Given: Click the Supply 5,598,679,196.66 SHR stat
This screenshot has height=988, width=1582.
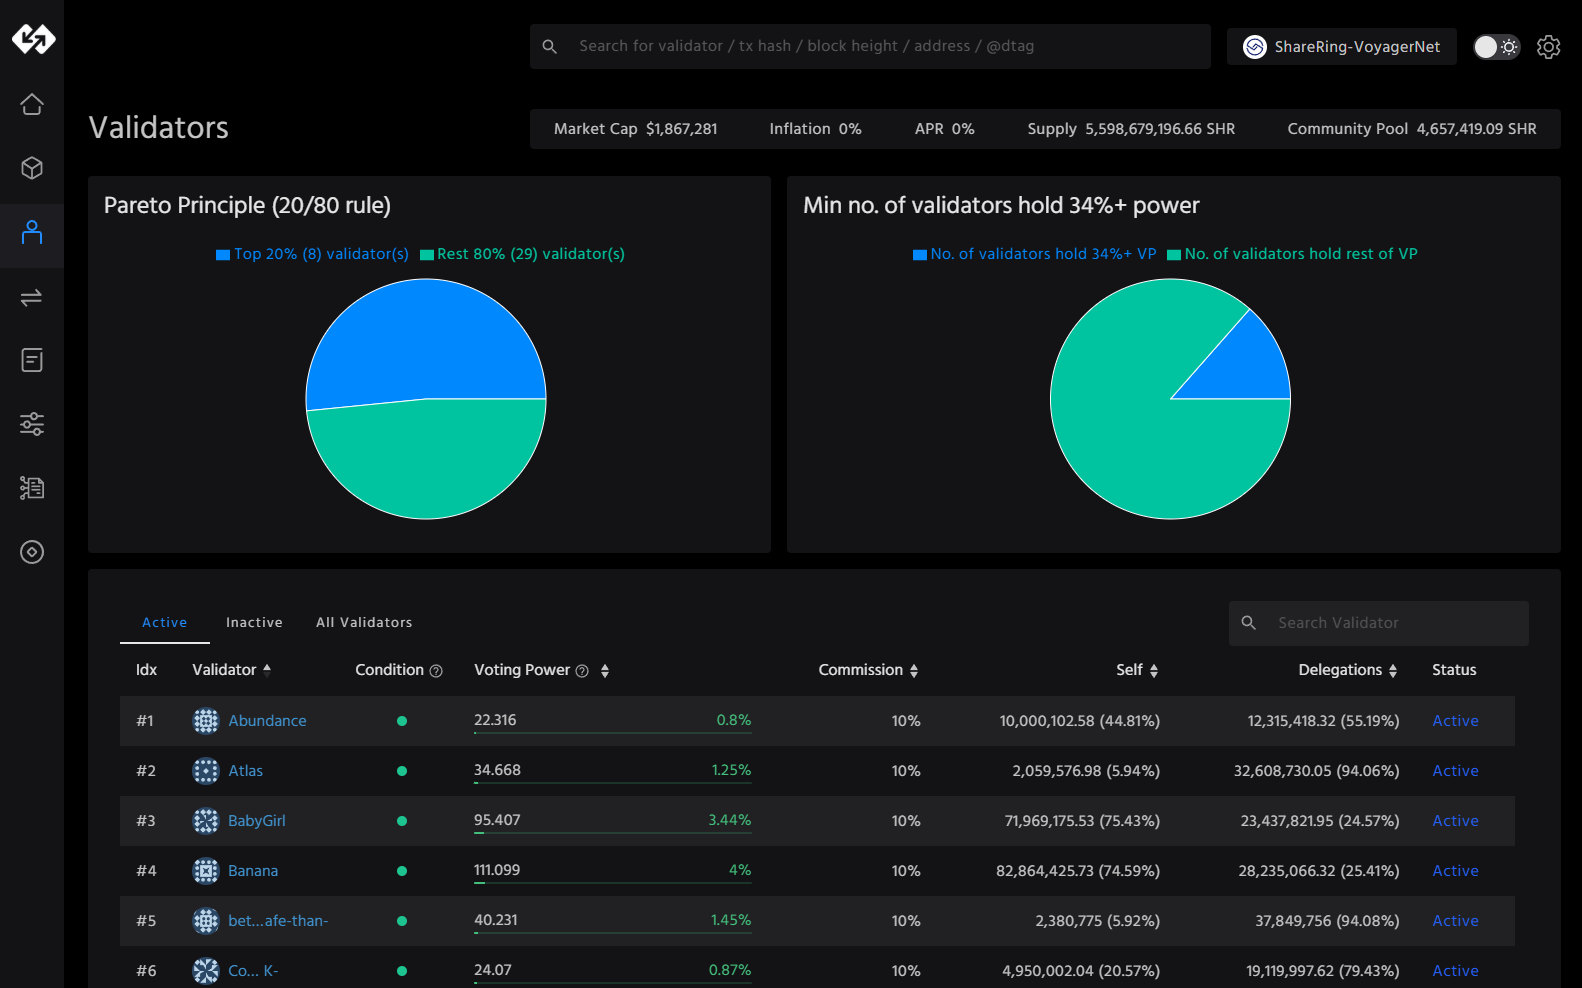Looking at the screenshot, I should click(x=1131, y=129).
